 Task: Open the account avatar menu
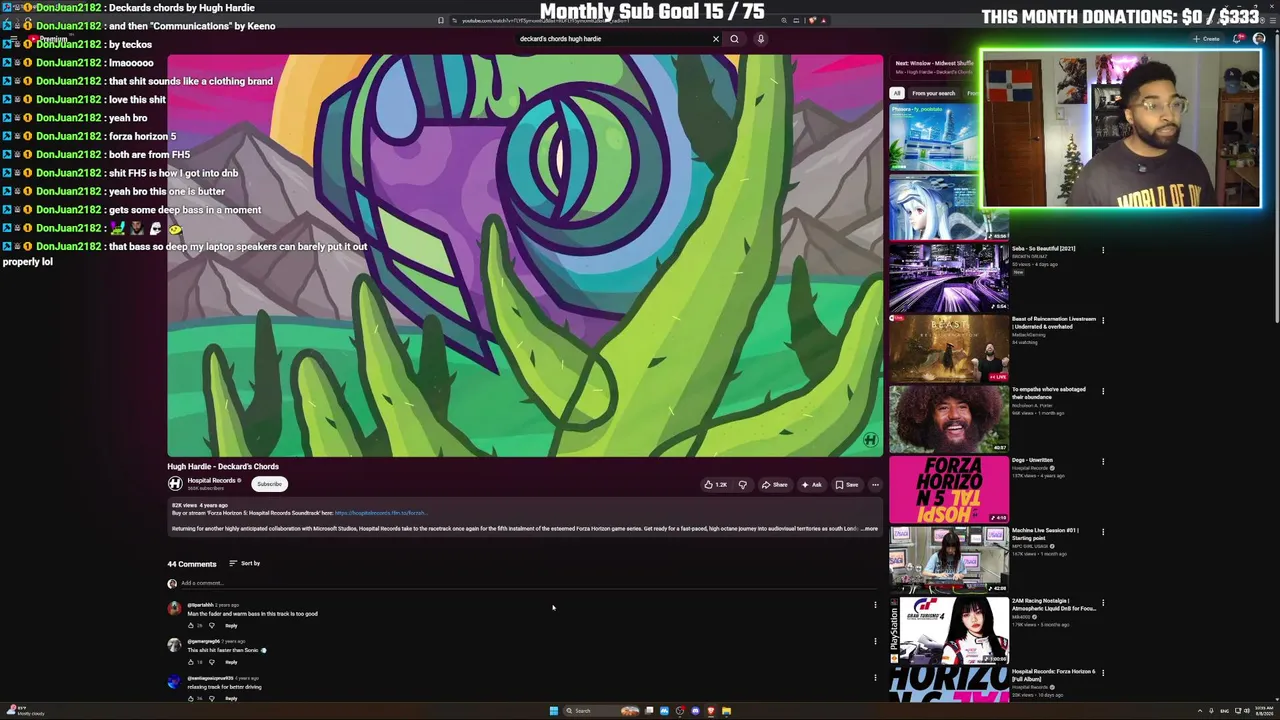(1259, 39)
